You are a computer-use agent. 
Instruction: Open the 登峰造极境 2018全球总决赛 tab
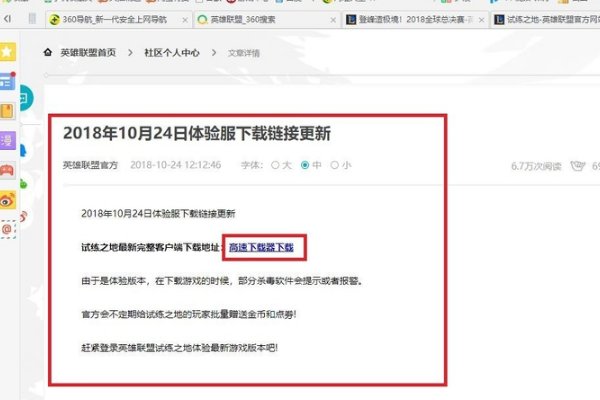[x=410, y=19]
